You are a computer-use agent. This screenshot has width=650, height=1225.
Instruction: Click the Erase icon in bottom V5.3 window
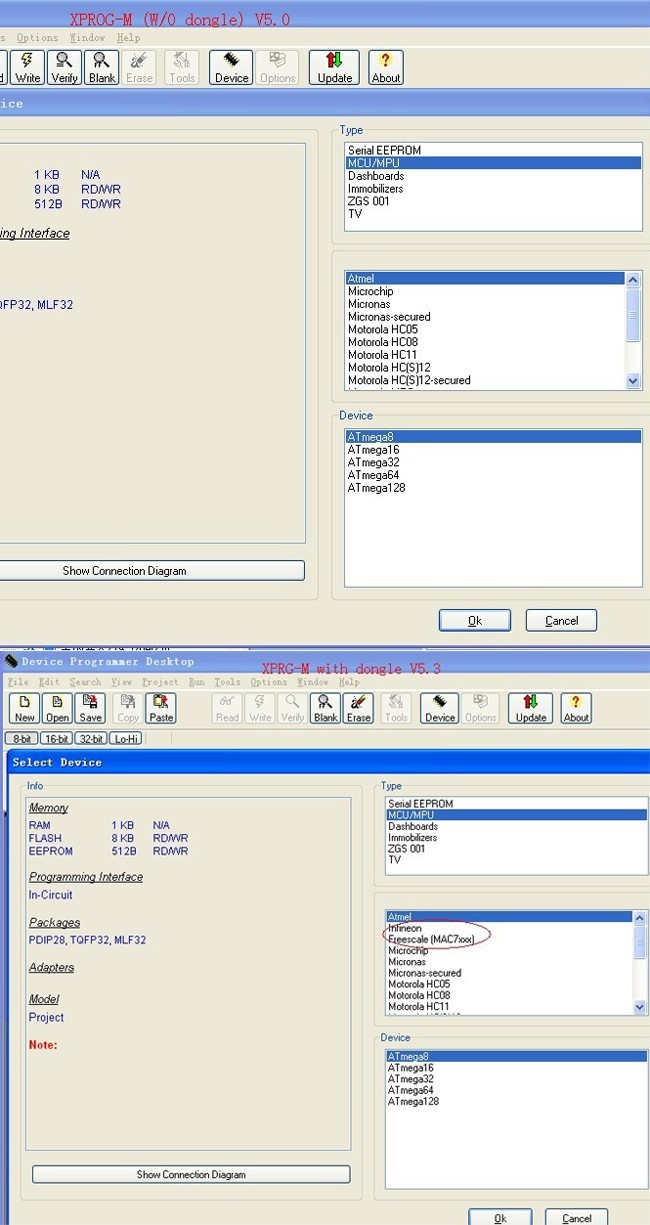click(359, 708)
